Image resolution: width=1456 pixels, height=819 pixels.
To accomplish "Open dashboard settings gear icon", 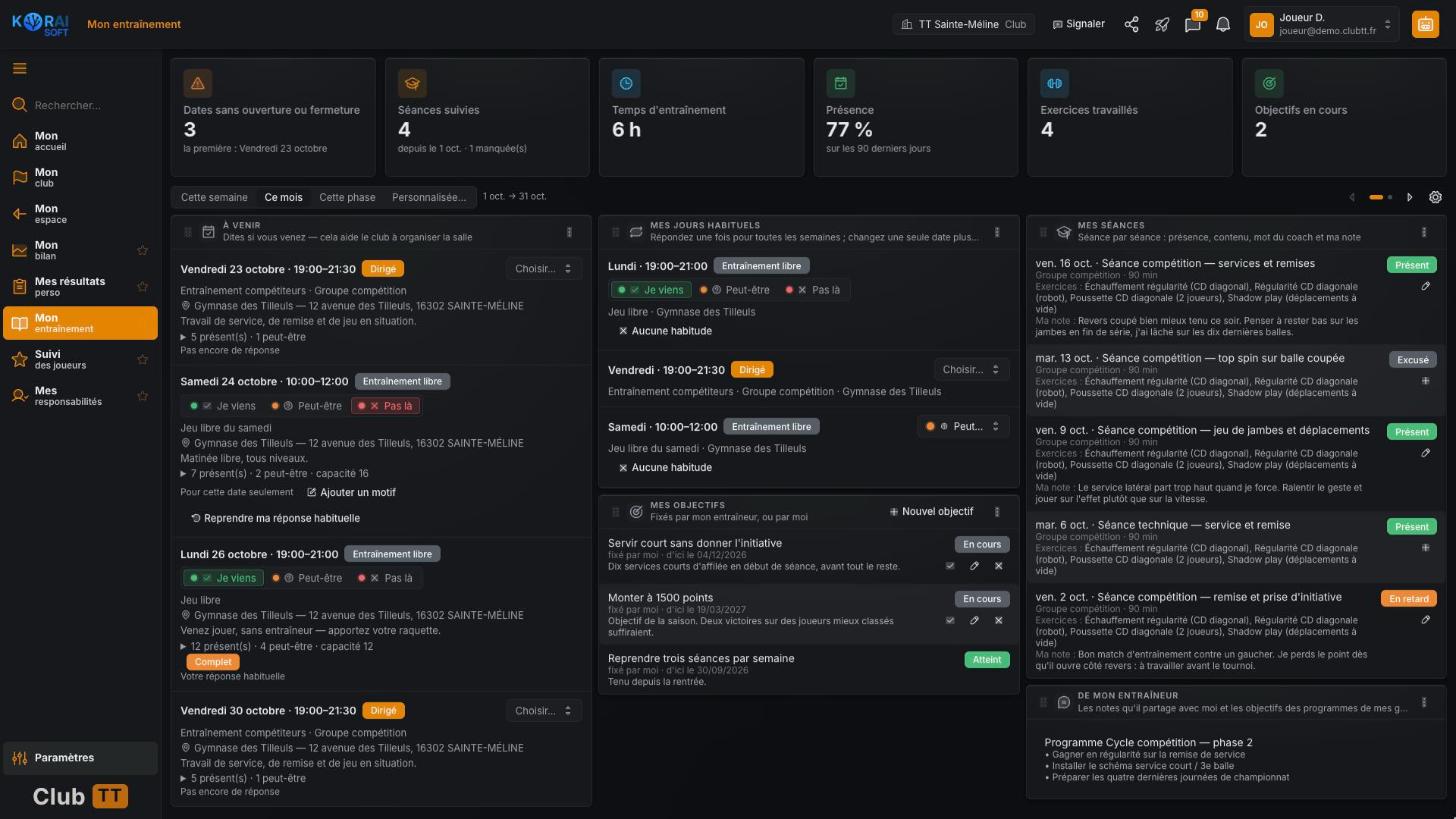I will click(x=1435, y=197).
